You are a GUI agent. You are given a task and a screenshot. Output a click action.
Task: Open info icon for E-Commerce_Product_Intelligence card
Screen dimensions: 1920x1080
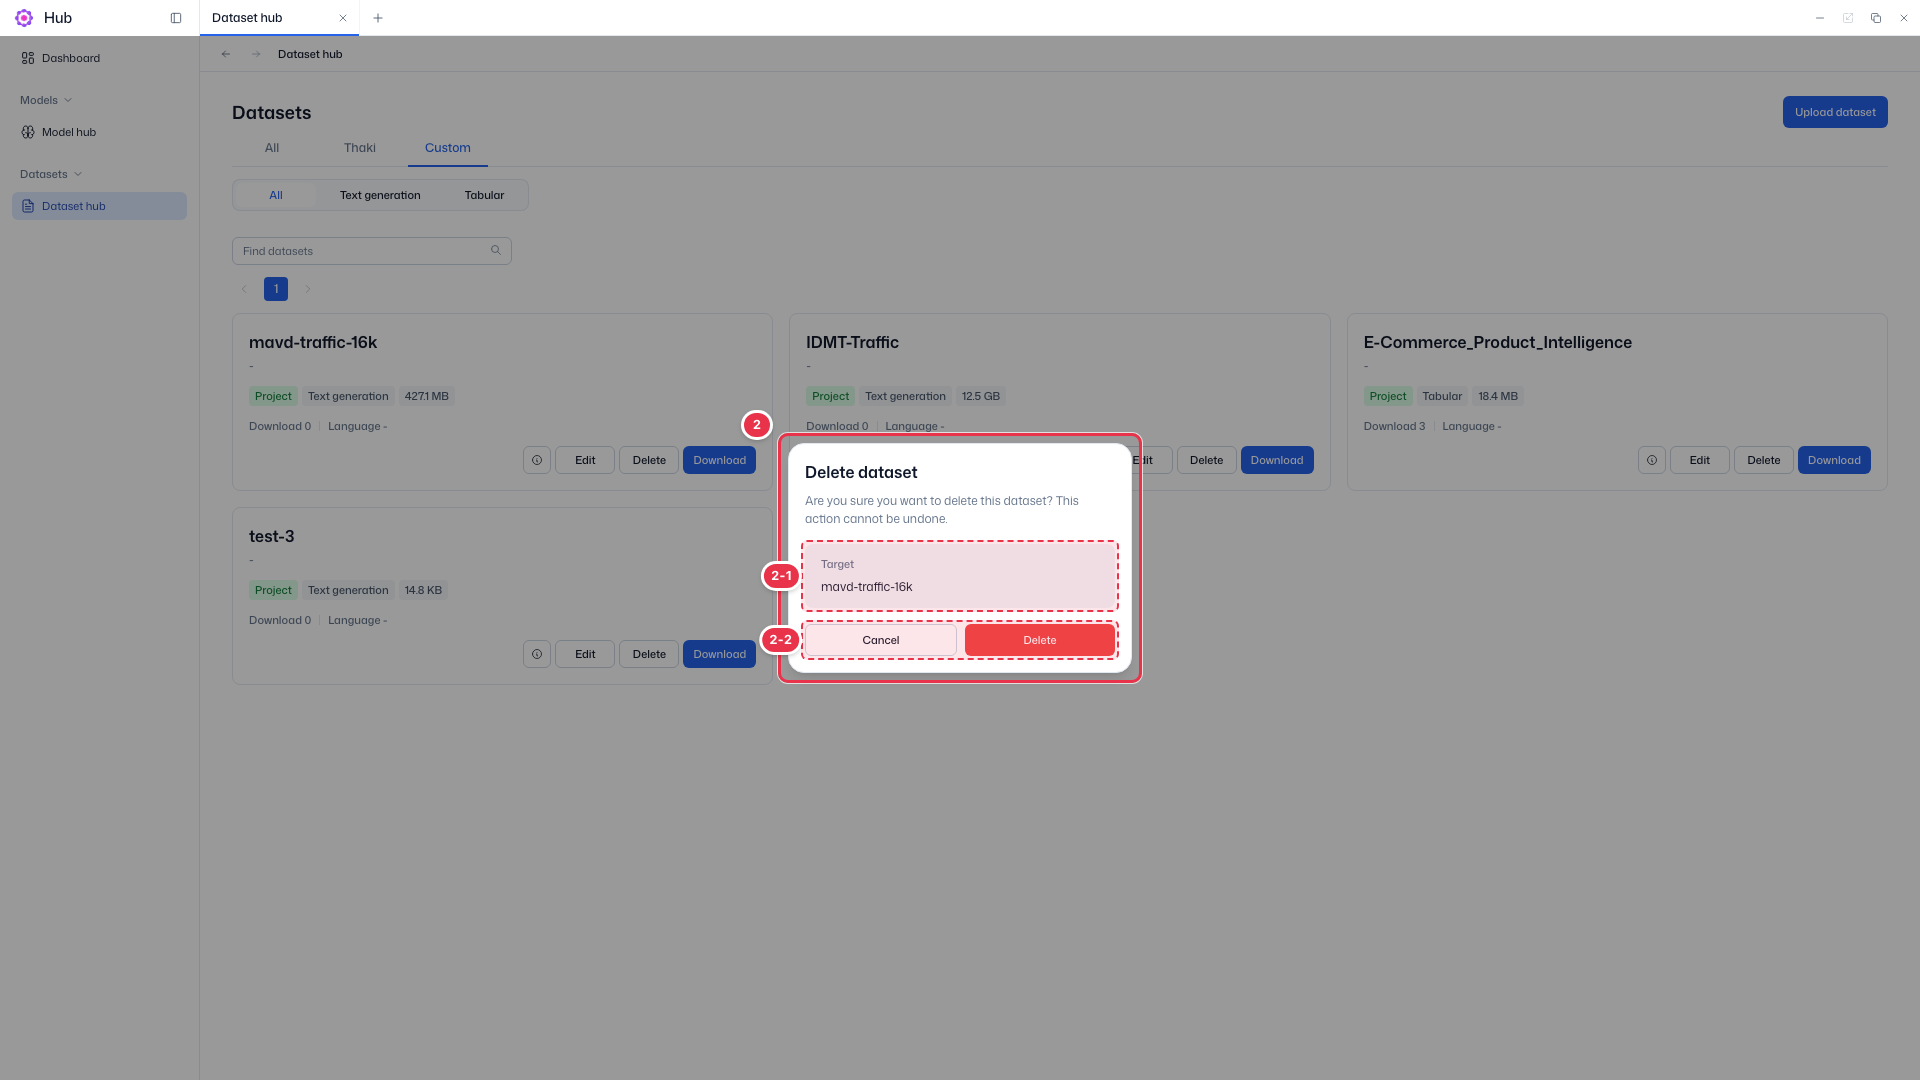pyautogui.click(x=1652, y=460)
